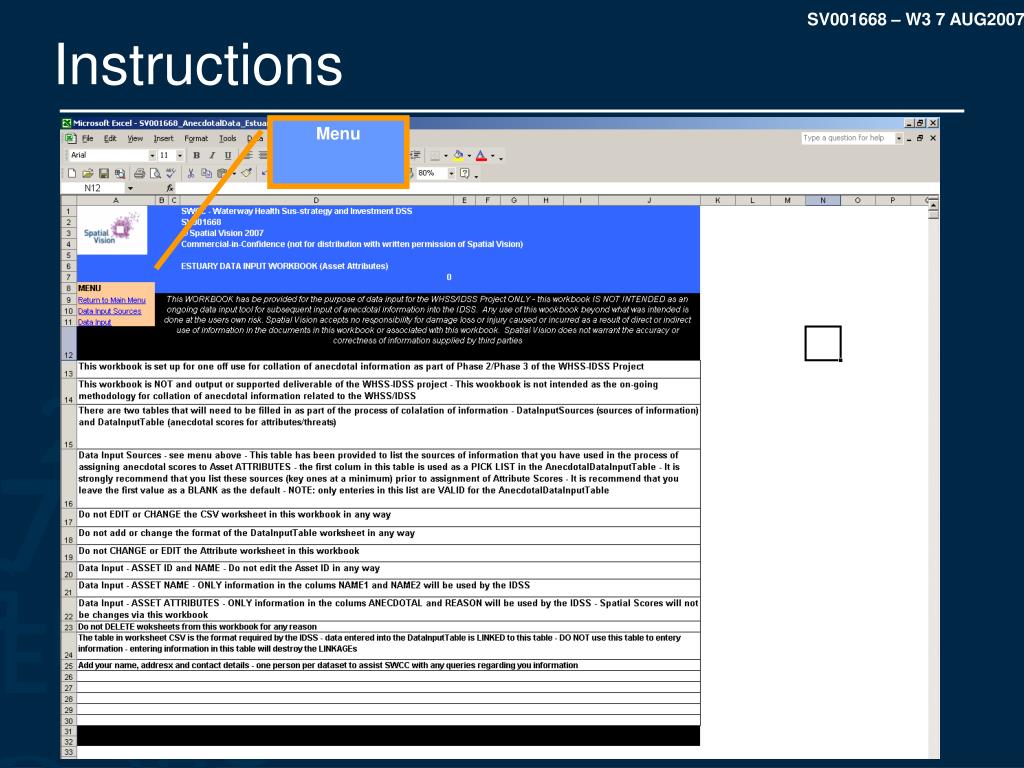Open the Zoom 80% dropdown
The height and width of the screenshot is (768, 1024).
[451, 173]
